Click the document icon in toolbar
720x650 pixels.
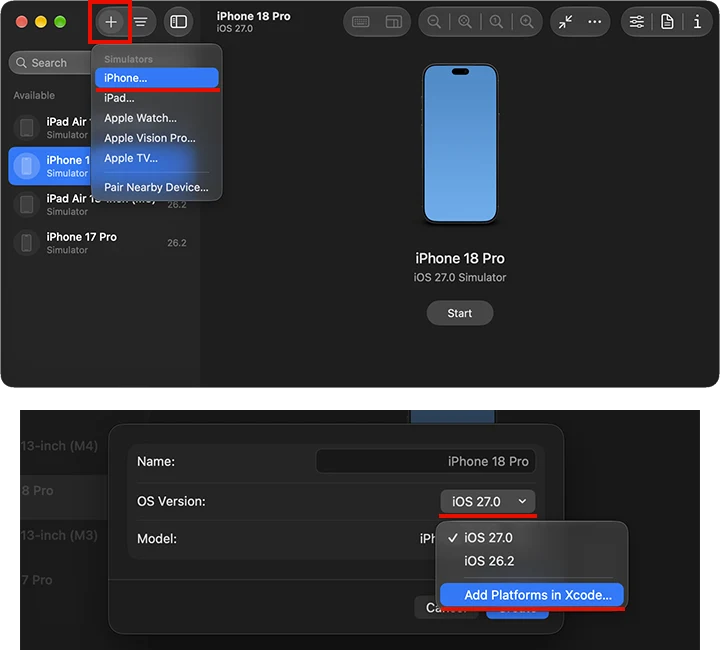tap(667, 22)
